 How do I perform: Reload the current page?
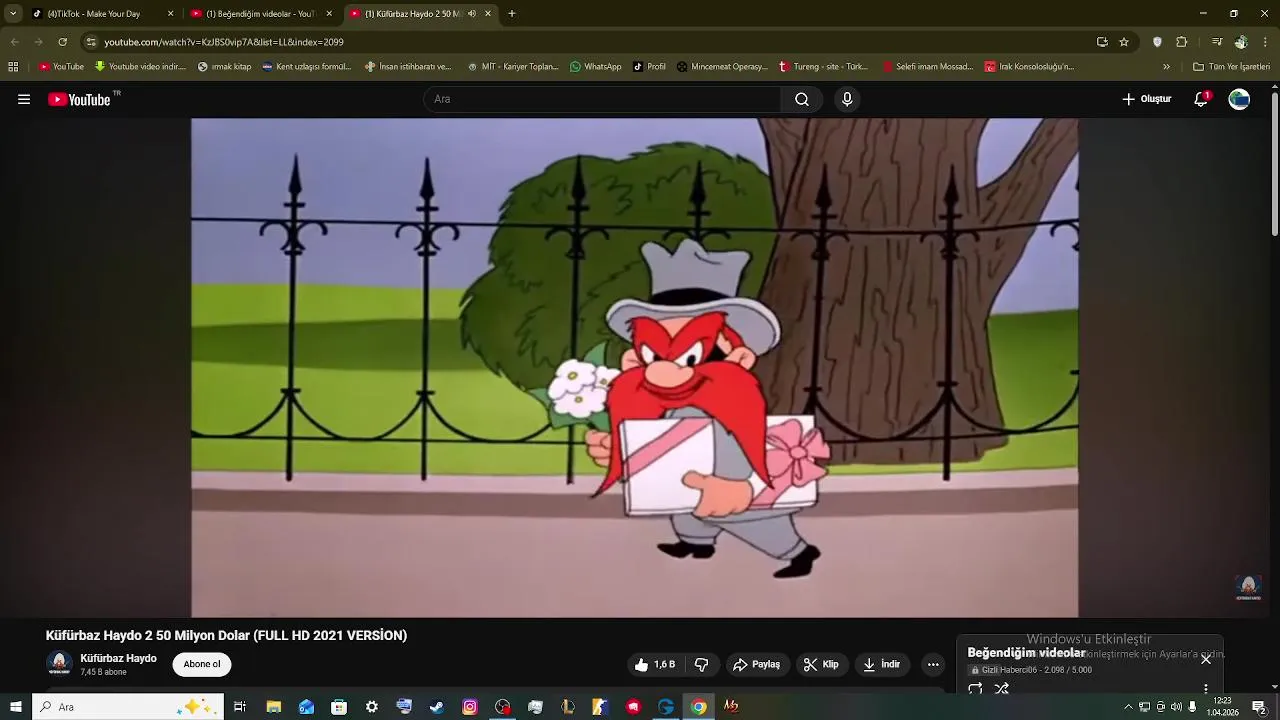(62, 42)
